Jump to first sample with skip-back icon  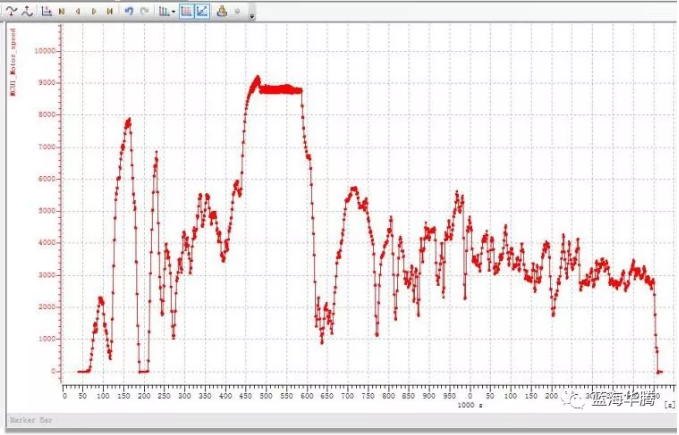click(x=62, y=11)
